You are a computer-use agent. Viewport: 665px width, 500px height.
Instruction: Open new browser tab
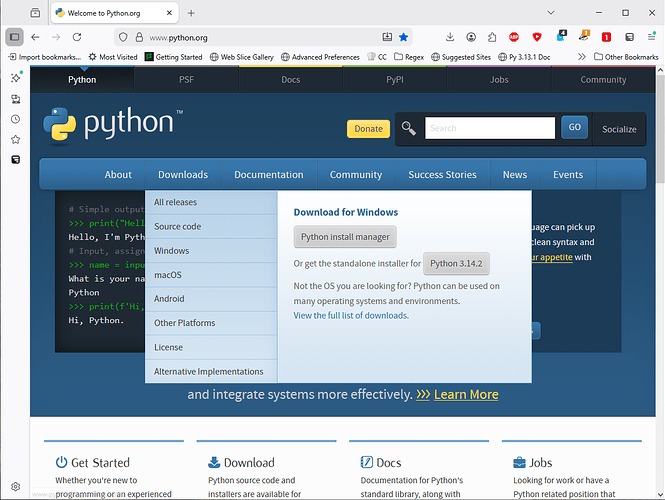pyautogui.click(x=191, y=13)
